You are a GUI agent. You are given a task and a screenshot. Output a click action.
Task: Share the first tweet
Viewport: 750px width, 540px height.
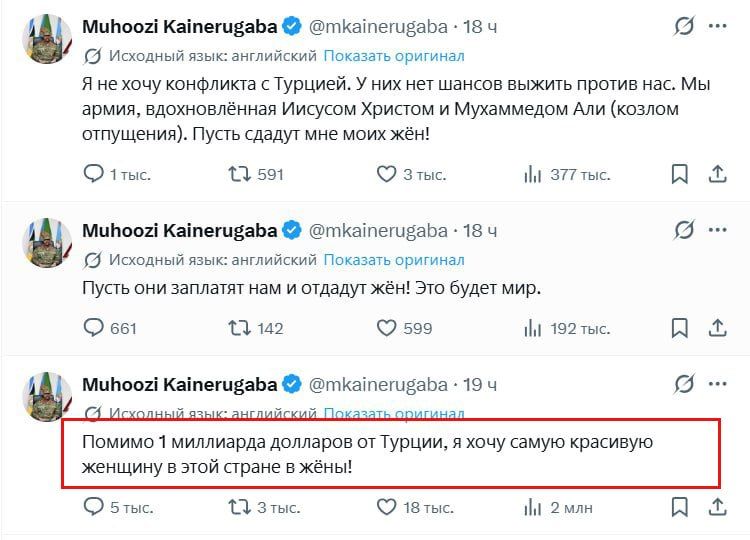(x=717, y=174)
